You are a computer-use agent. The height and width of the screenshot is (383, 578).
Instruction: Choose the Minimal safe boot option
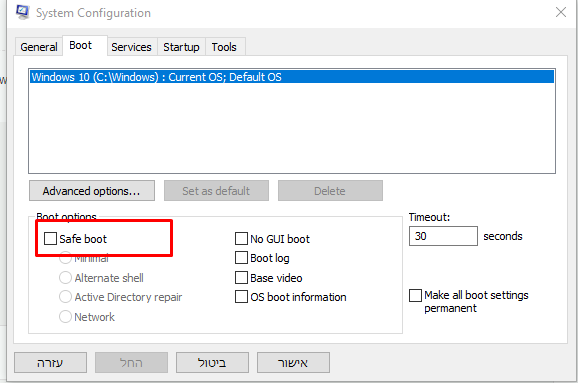click(65, 258)
